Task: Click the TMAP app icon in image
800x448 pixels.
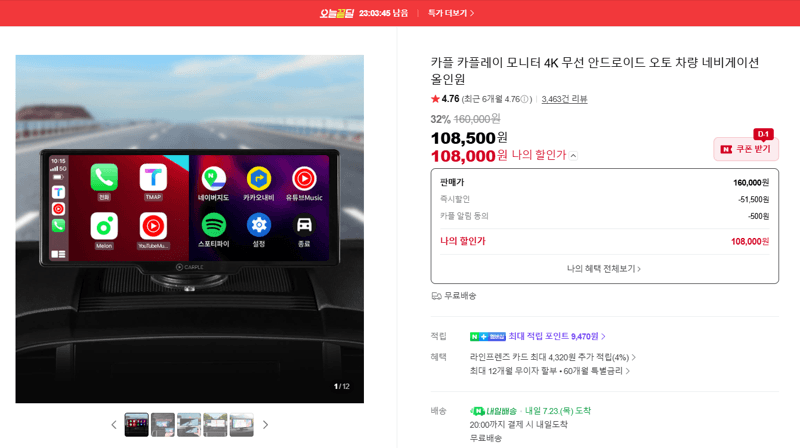Action: click(x=153, y=178)
